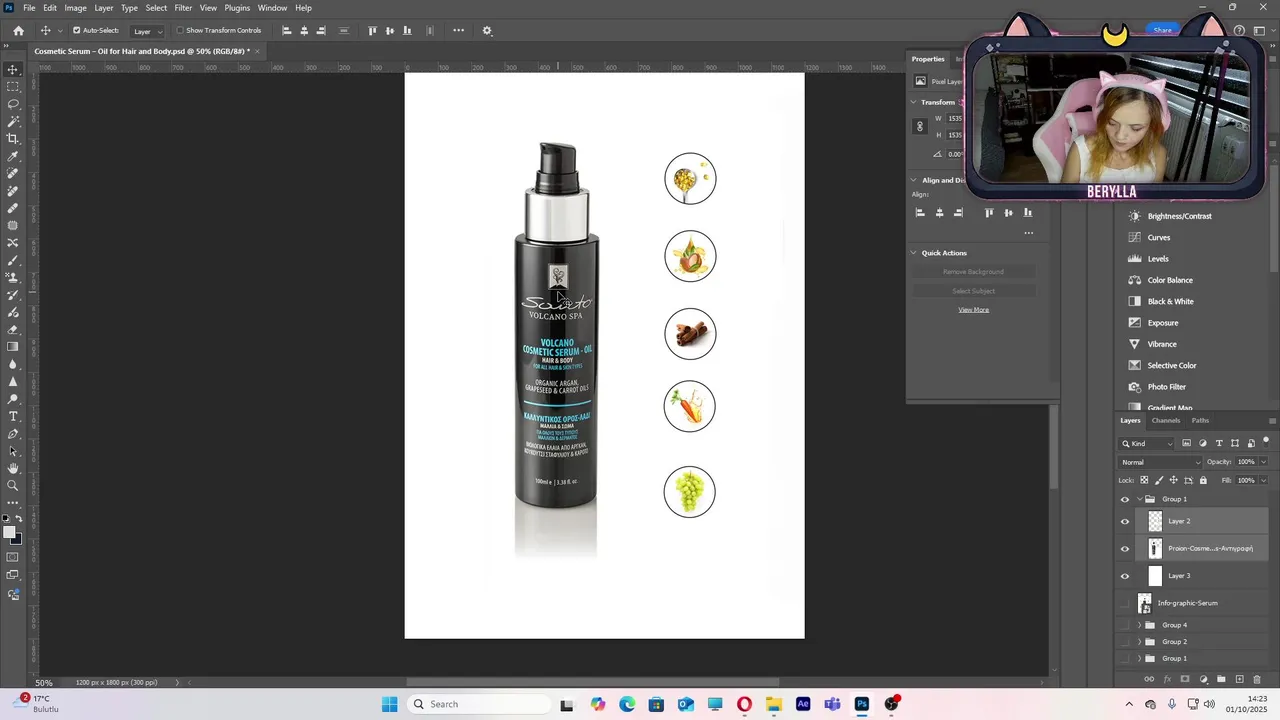Create a new group folder icon
Screen dimensions: 1280x720
coord(1221,679)
